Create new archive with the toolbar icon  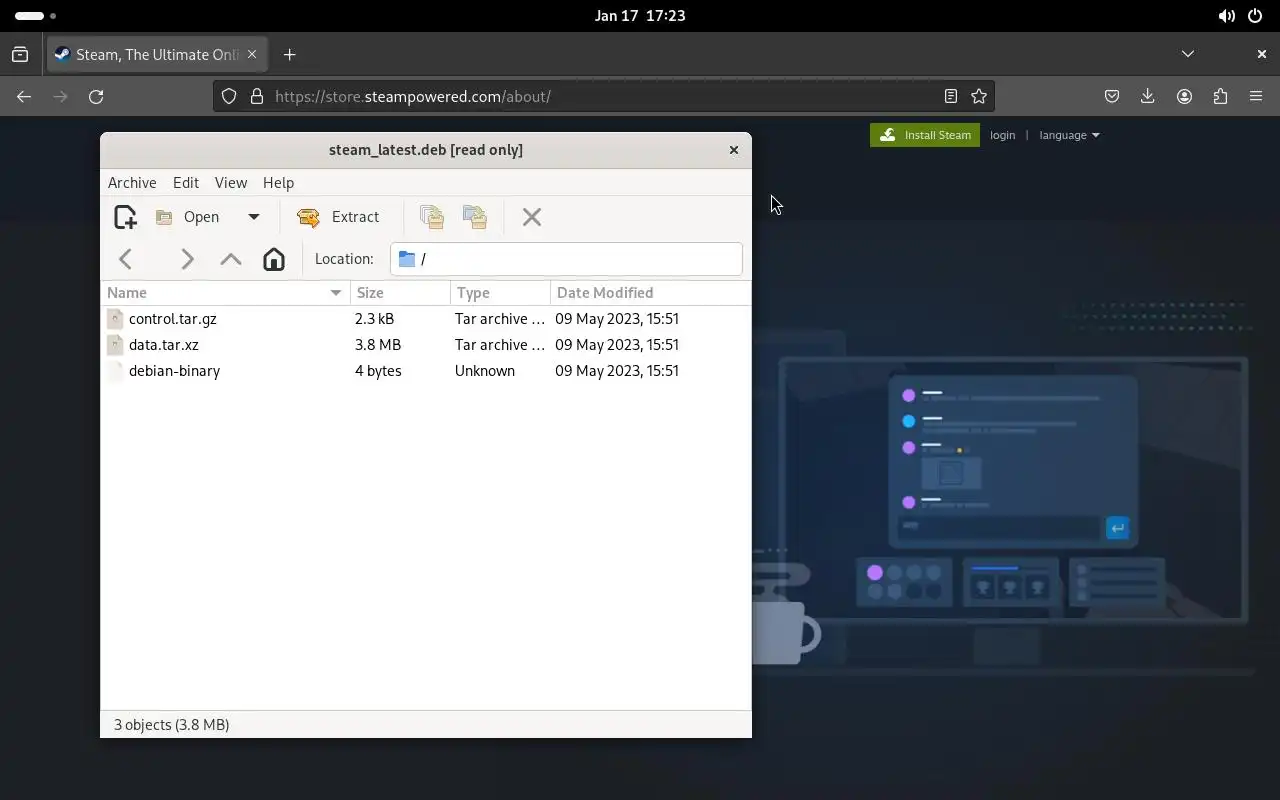(x=125, y=217)
